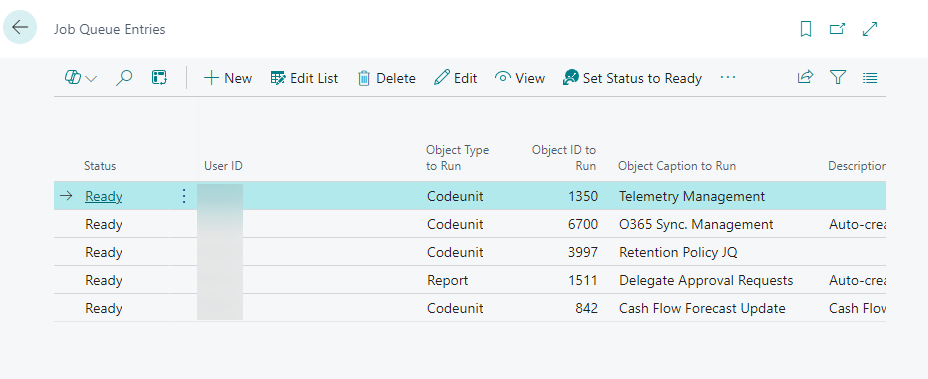
Task: Click Ready status in Cash Flow row
Action: (x=104, y=308)
